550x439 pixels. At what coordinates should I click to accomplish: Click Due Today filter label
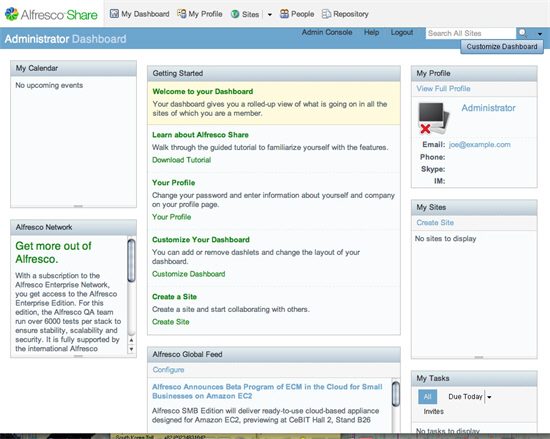465,397
